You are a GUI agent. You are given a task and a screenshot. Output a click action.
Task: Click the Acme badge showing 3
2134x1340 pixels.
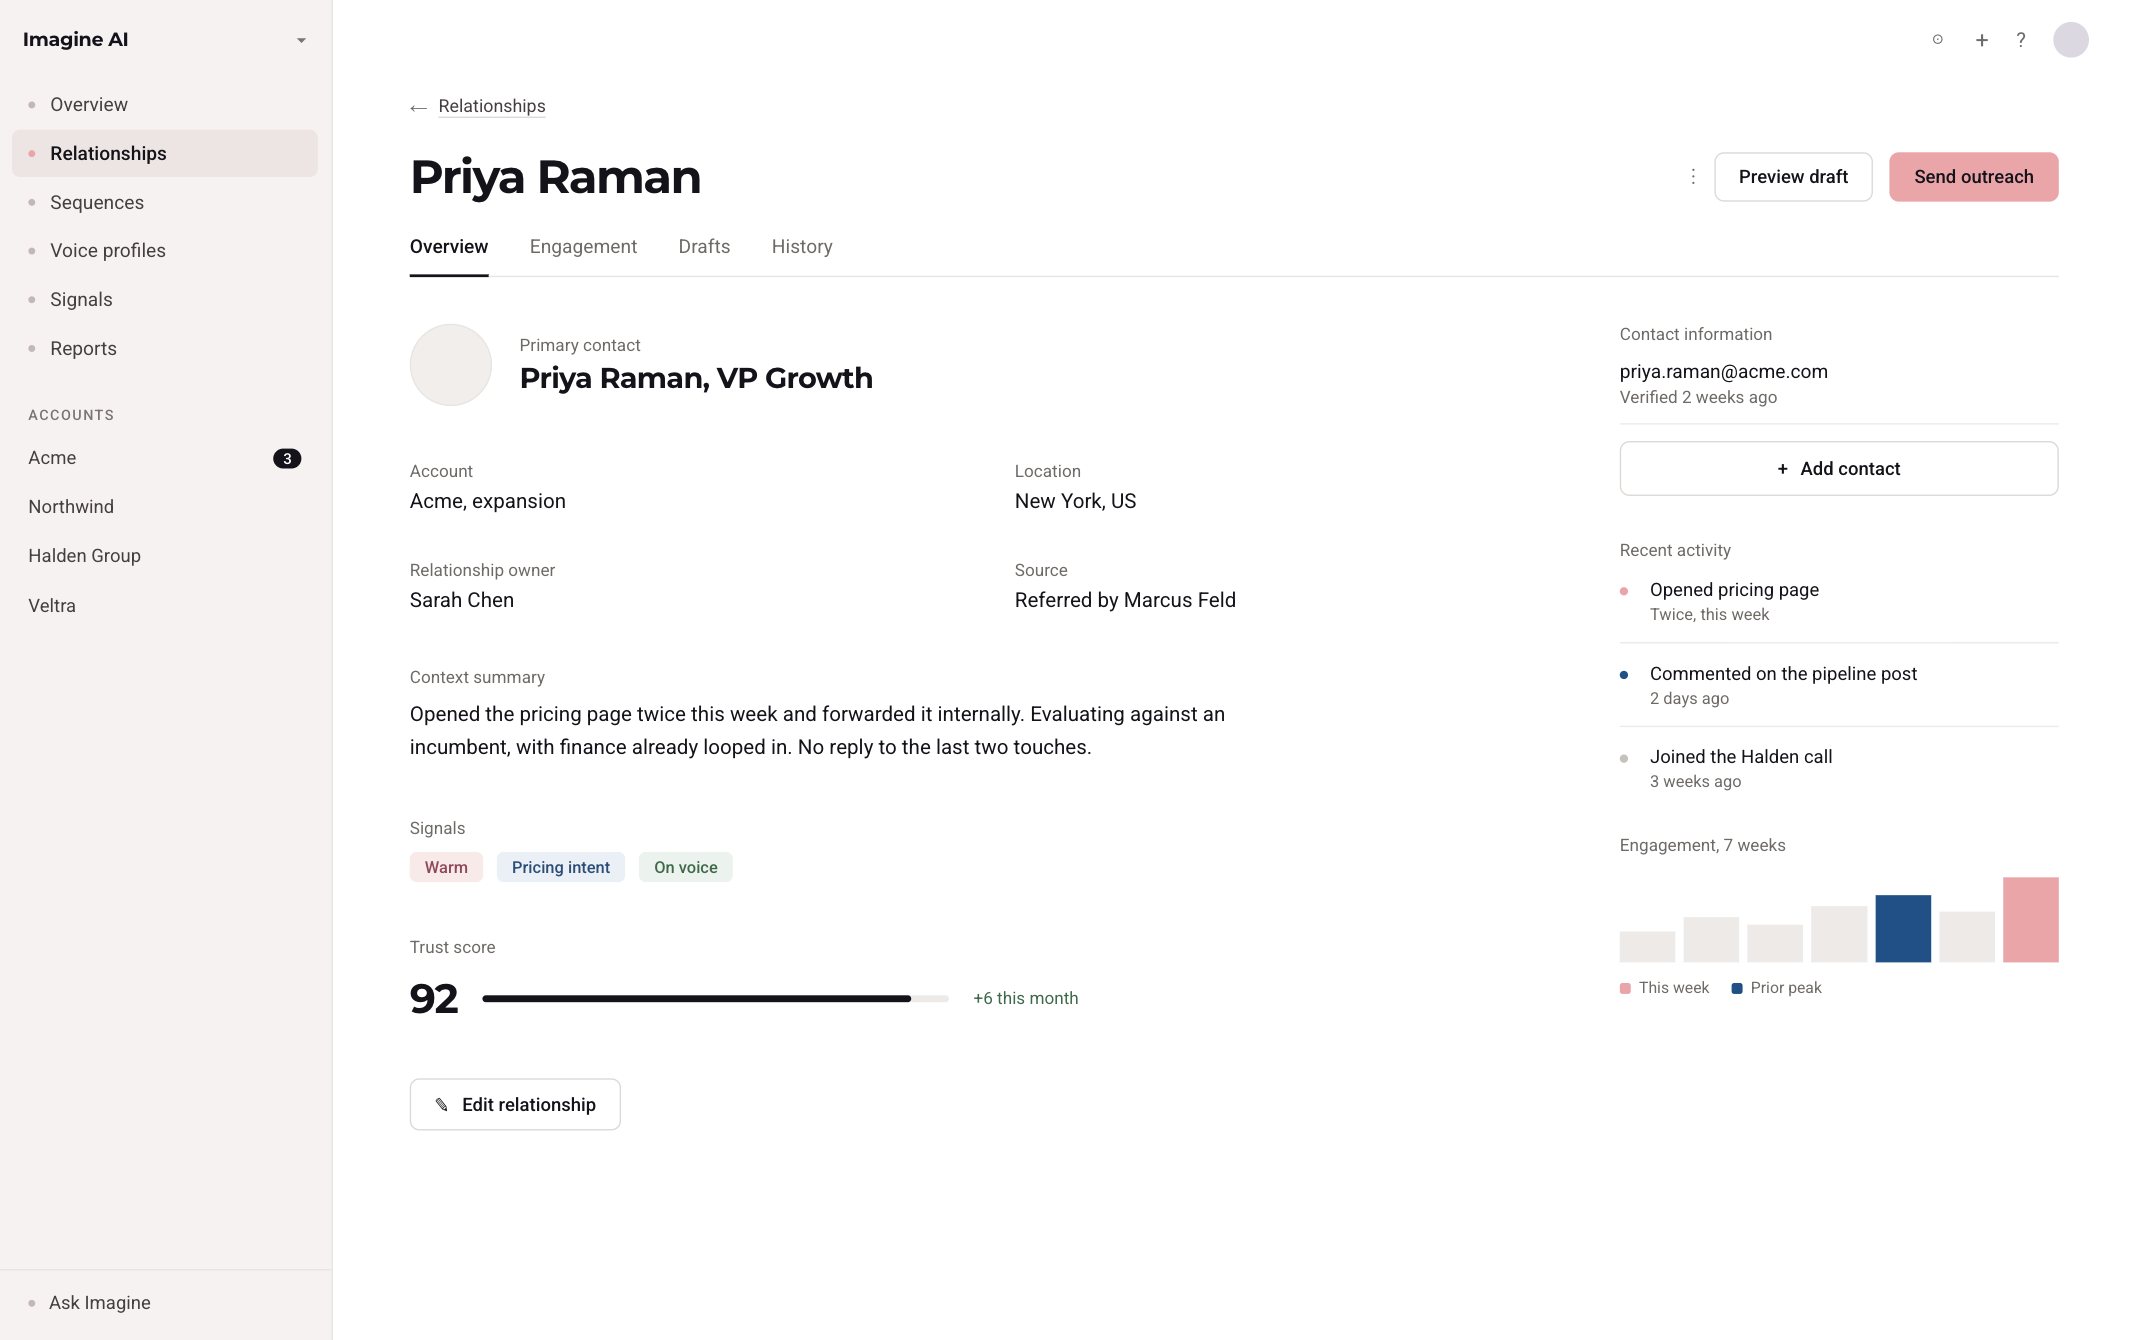287,458
